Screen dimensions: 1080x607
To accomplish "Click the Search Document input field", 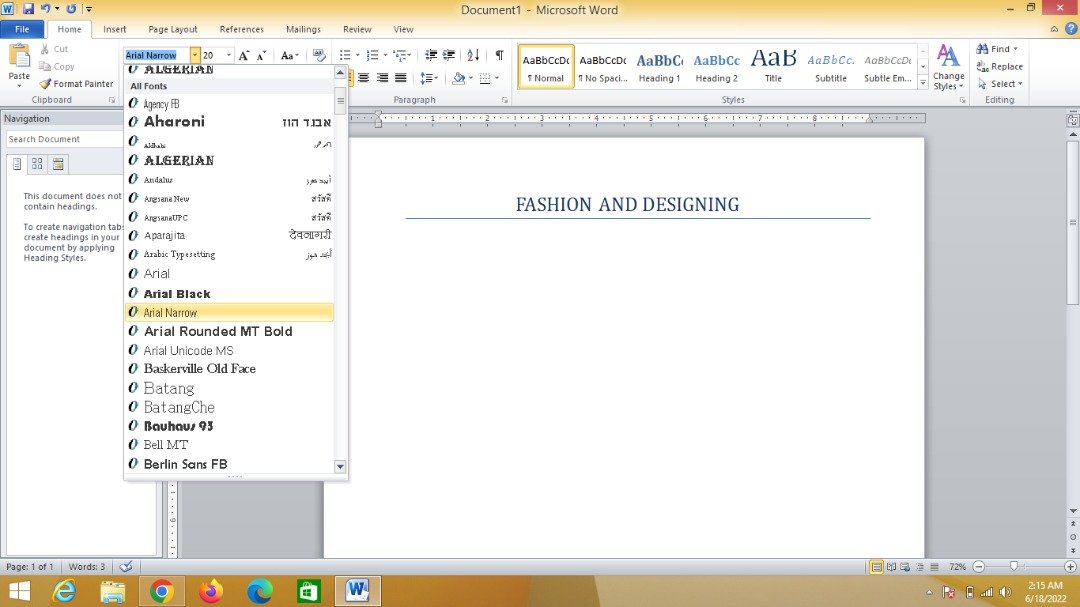I will coord(63,139).
